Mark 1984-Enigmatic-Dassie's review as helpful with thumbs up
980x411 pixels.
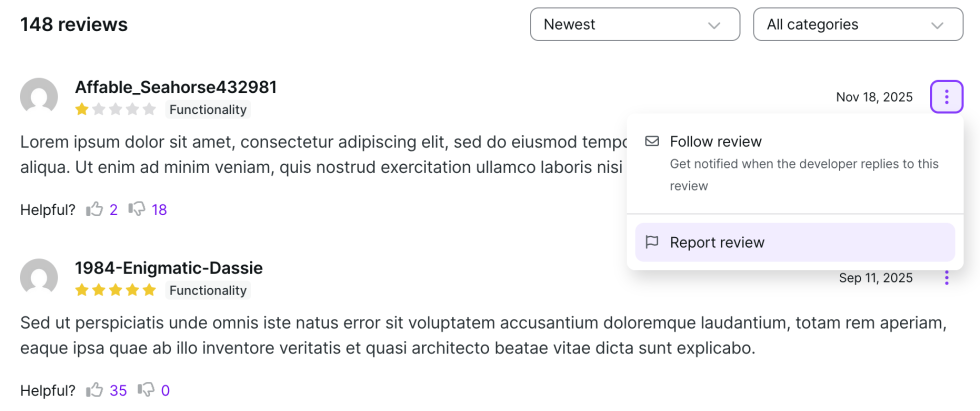(x=95, y=390)
